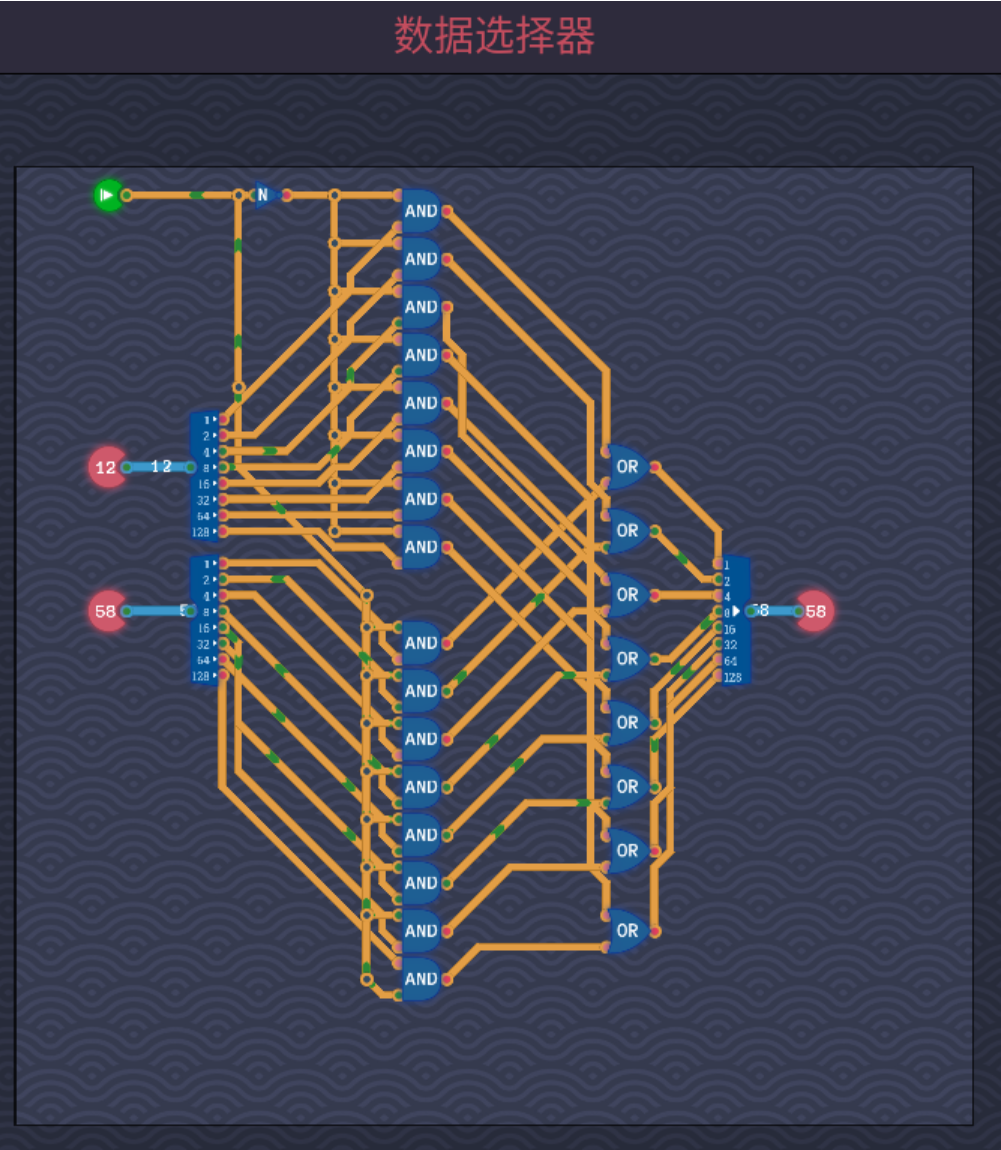Click the output pin of the topmost OR gate

point(655,467)
